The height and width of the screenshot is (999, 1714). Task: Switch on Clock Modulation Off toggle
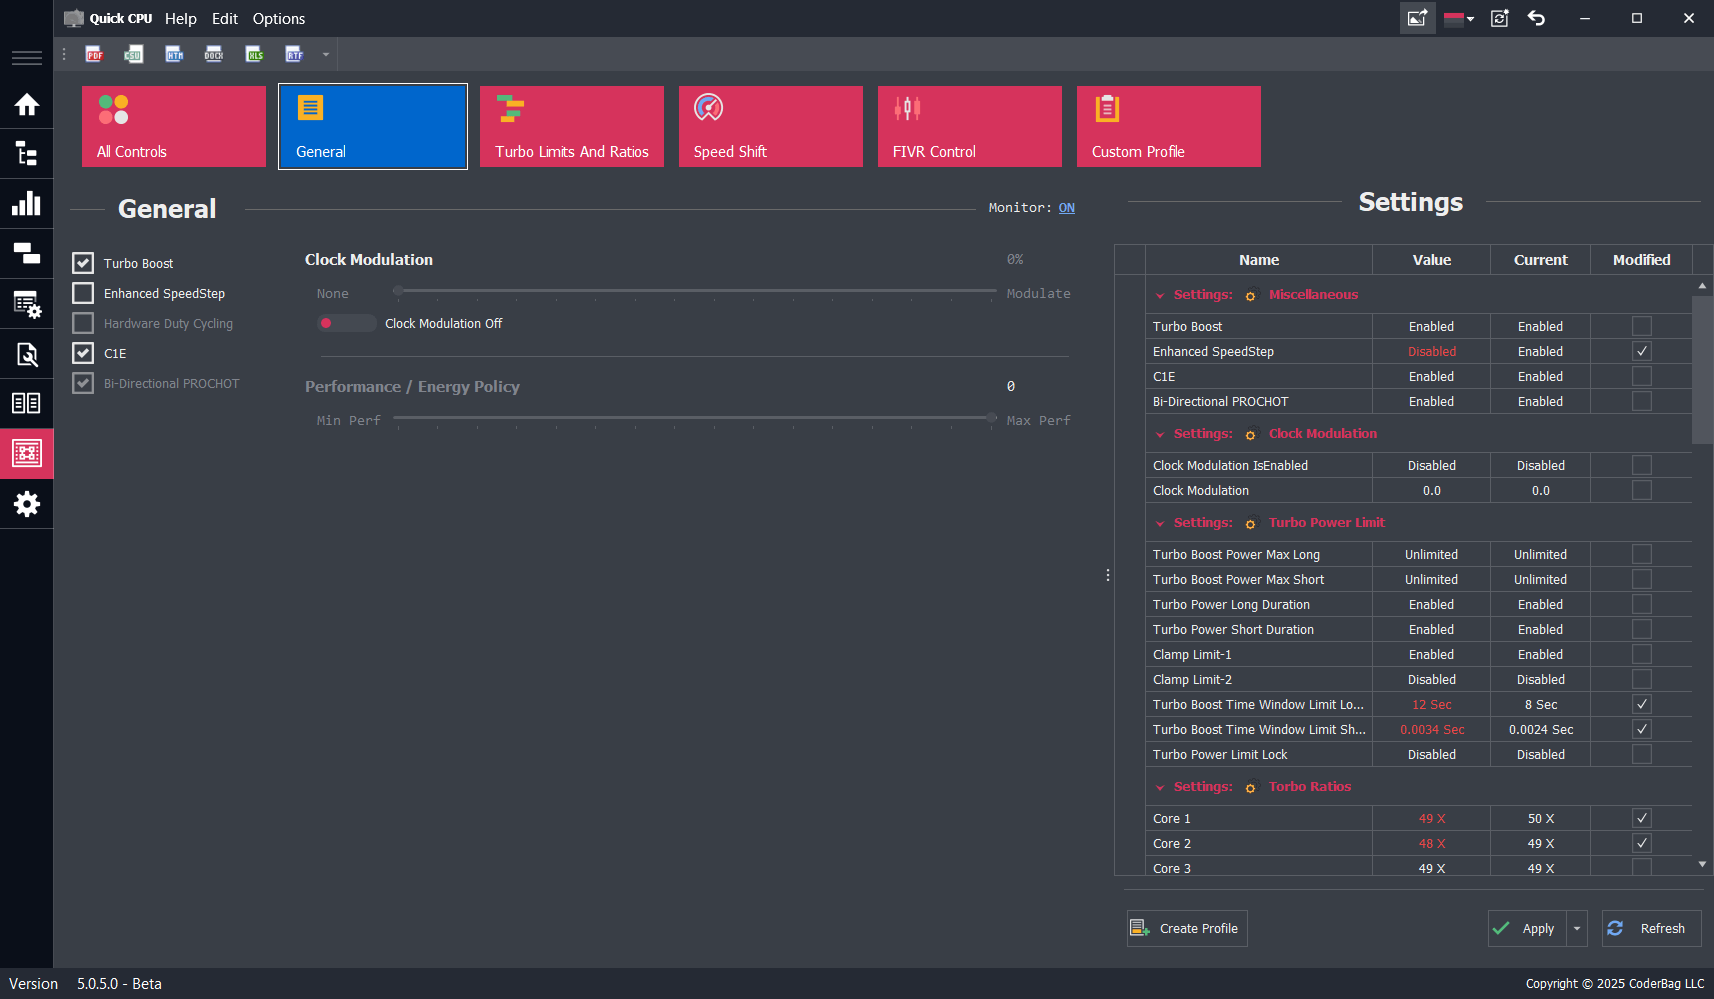pyautogui.click(x=346, y=323)
